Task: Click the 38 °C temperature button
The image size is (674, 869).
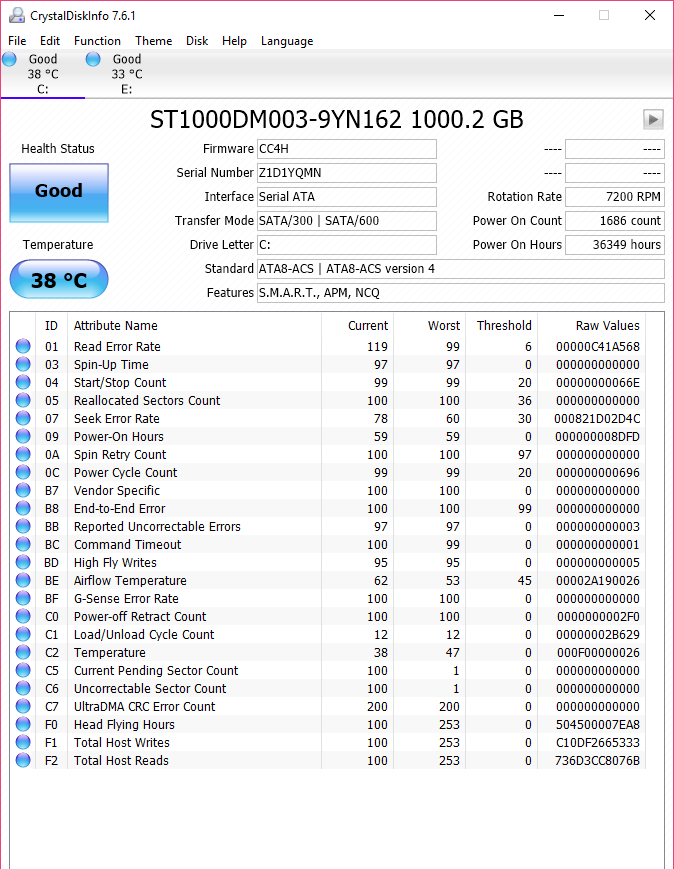Action: pos(59,280)
